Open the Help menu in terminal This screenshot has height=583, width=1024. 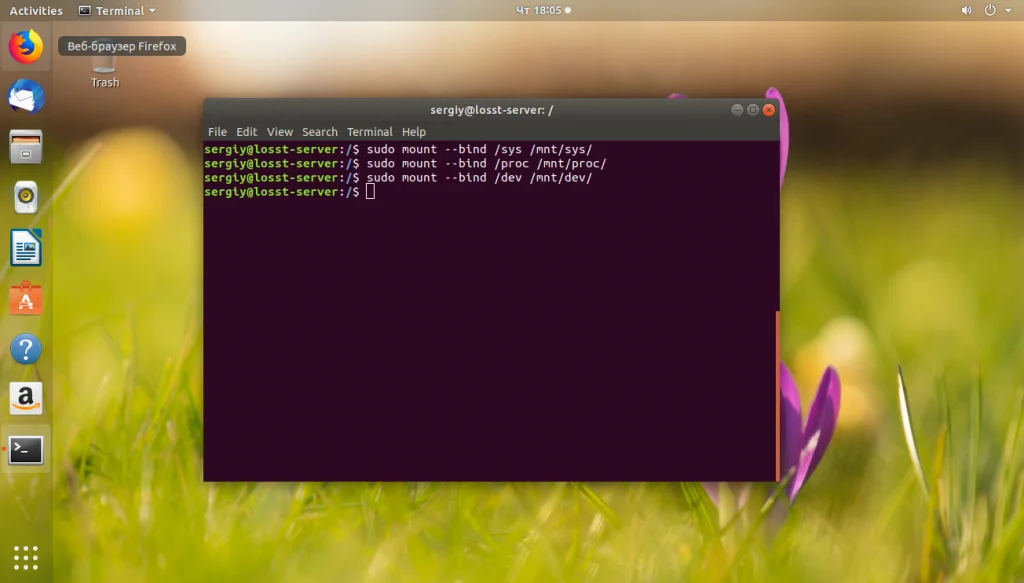413,132
